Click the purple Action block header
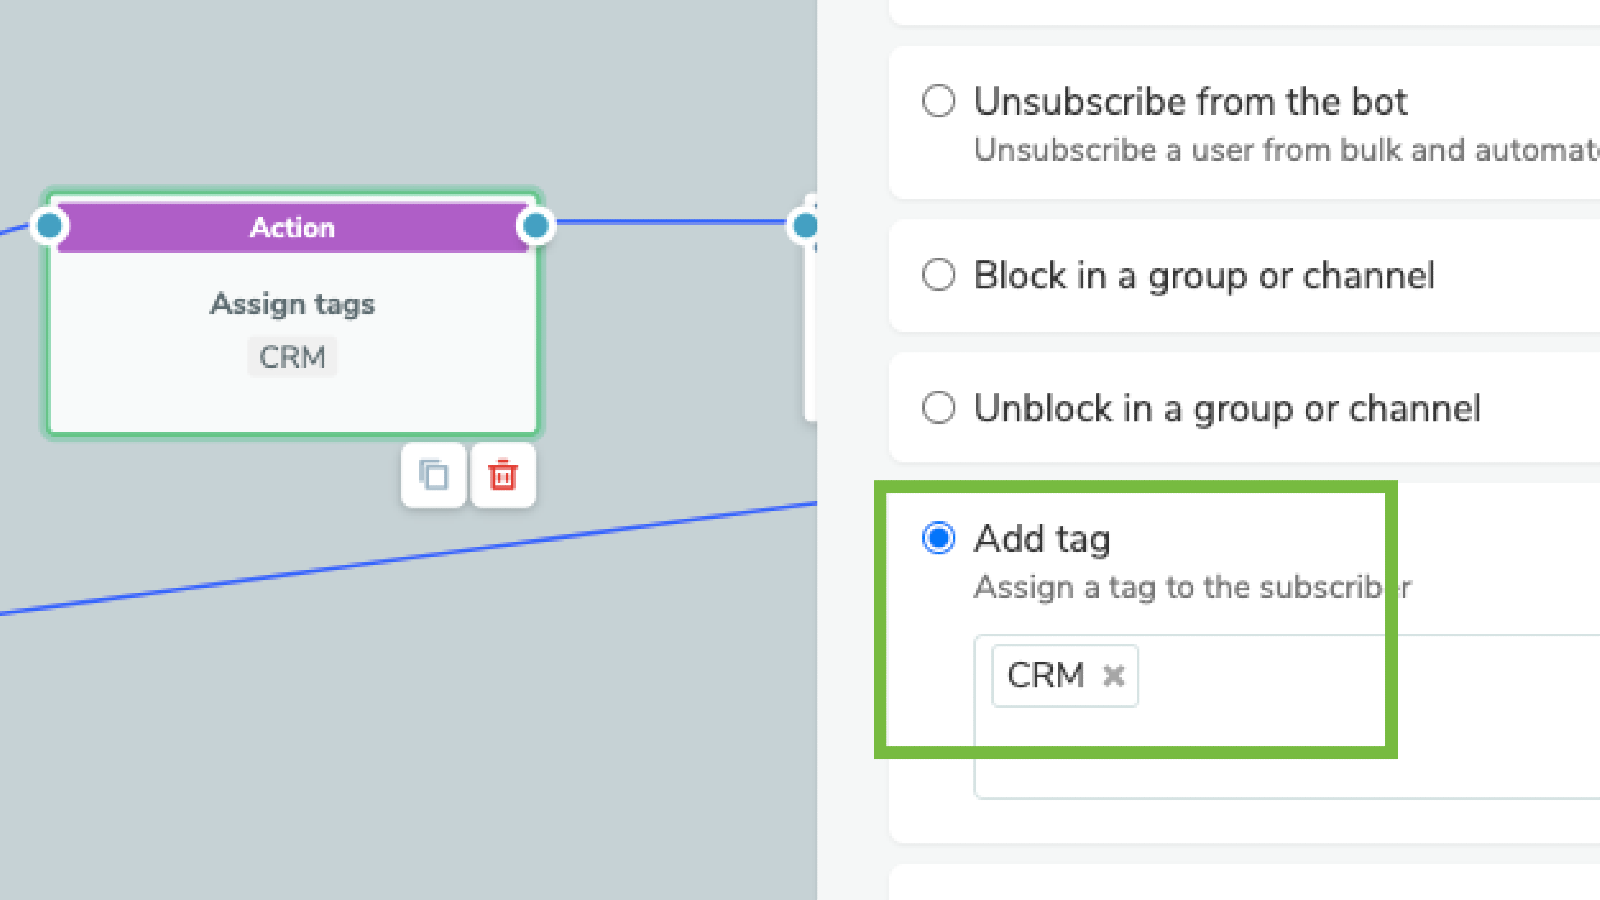Screen dimensions: 1600x900 click(292, 228)
